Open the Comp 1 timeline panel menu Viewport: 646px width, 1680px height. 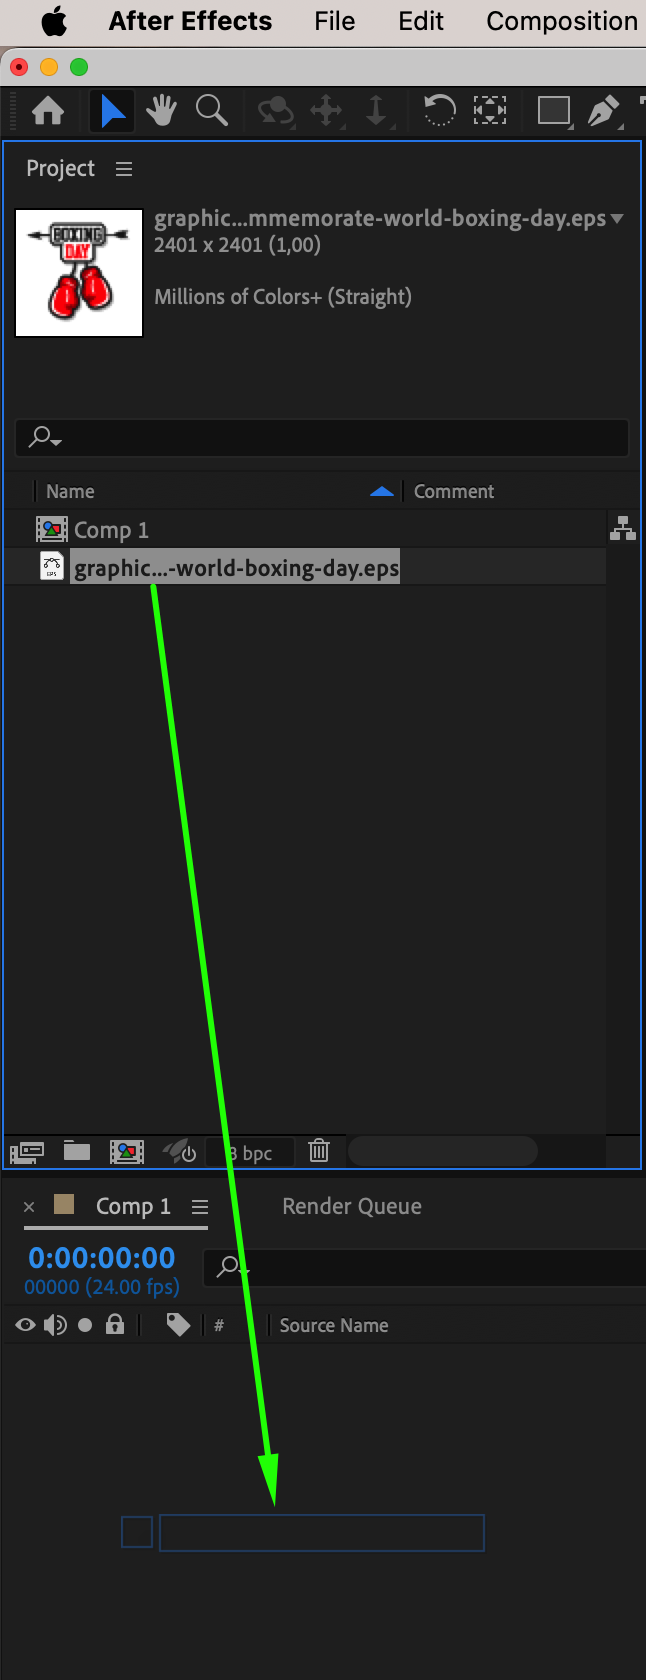click(200, 1207)
